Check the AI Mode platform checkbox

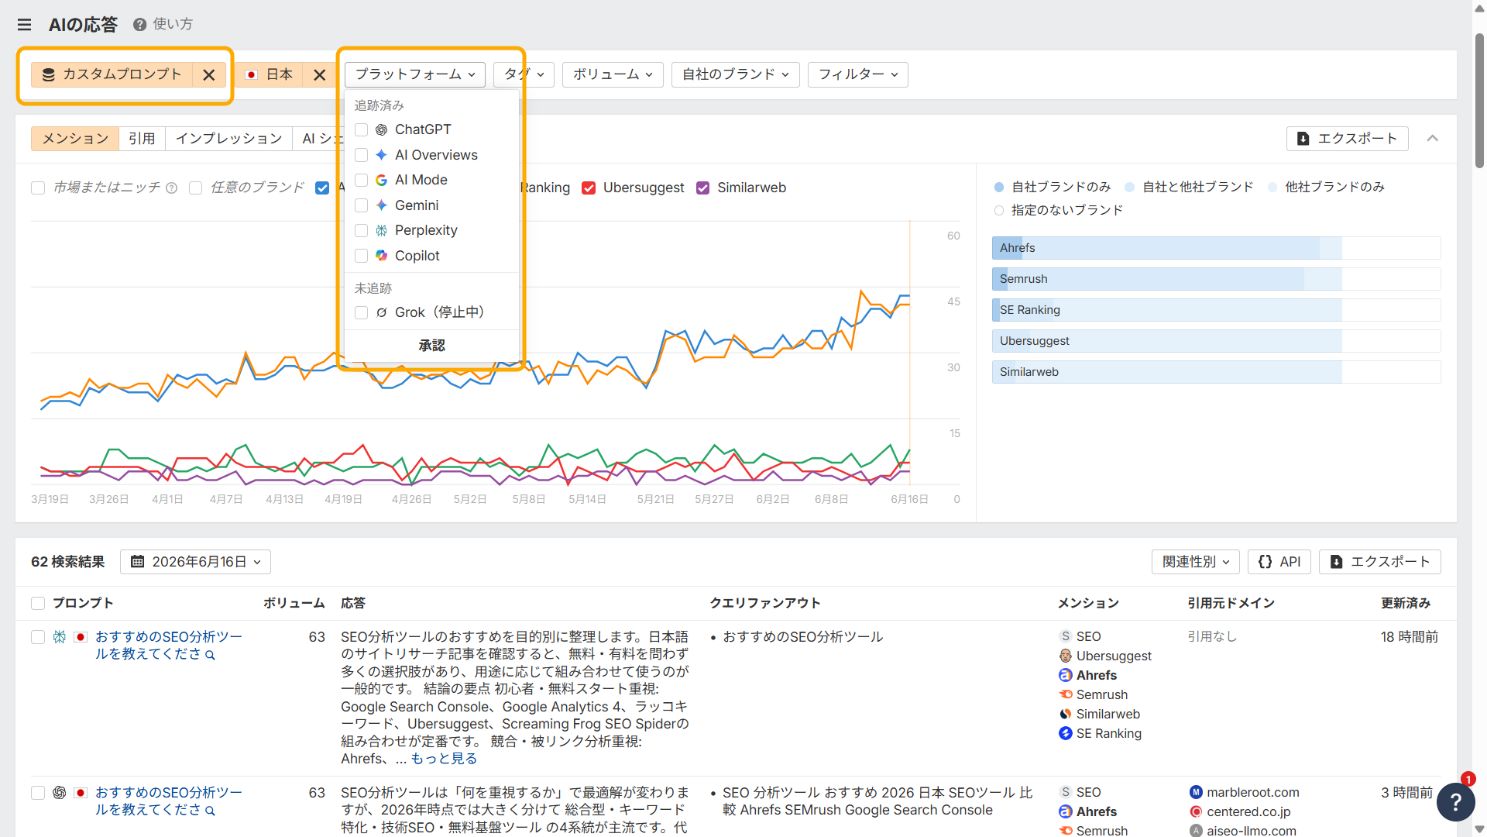pyautogui.click(x=361, y=180)
